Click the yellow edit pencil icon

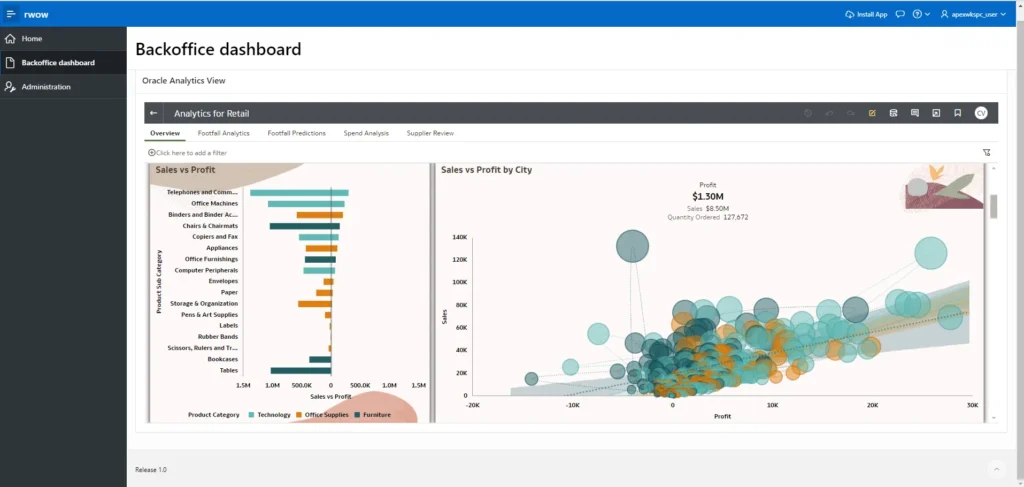pos(872,113)
